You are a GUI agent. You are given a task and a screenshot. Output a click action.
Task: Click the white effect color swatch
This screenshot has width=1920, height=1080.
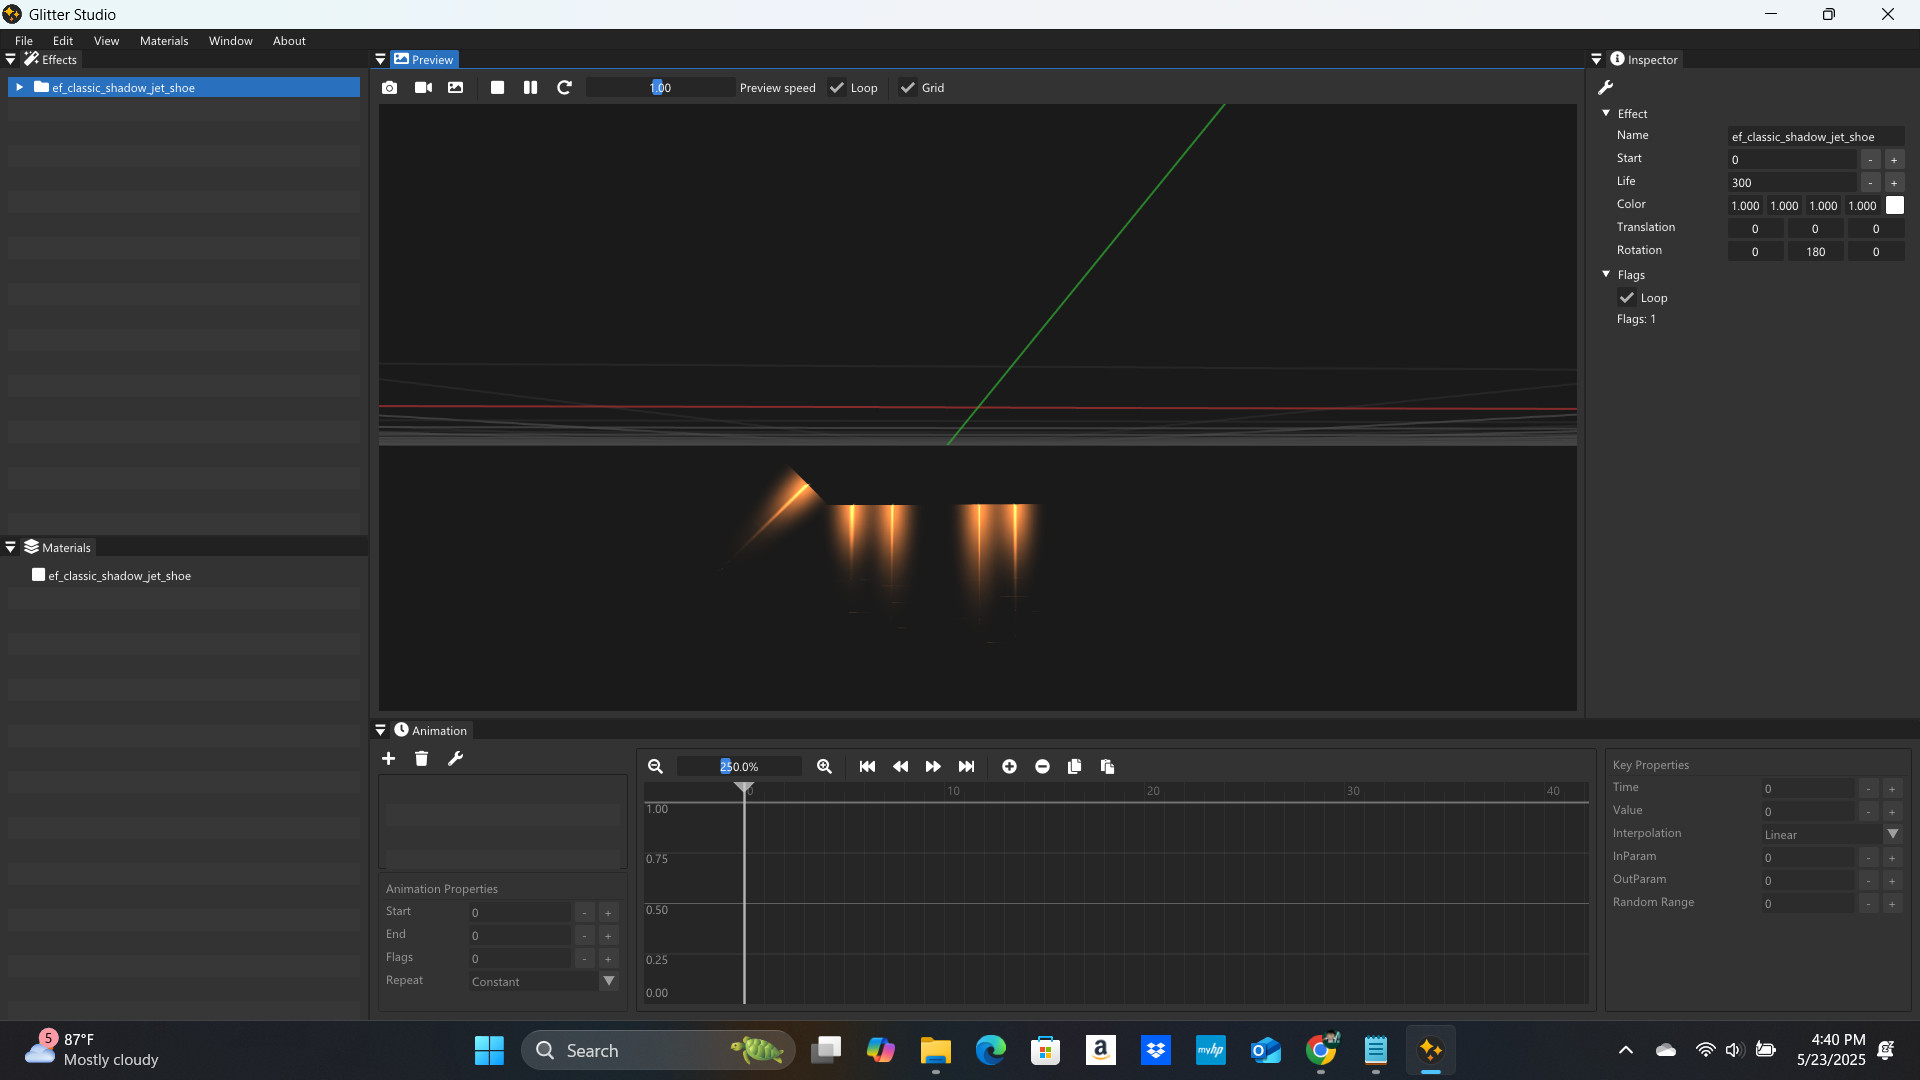(1895, 205)
